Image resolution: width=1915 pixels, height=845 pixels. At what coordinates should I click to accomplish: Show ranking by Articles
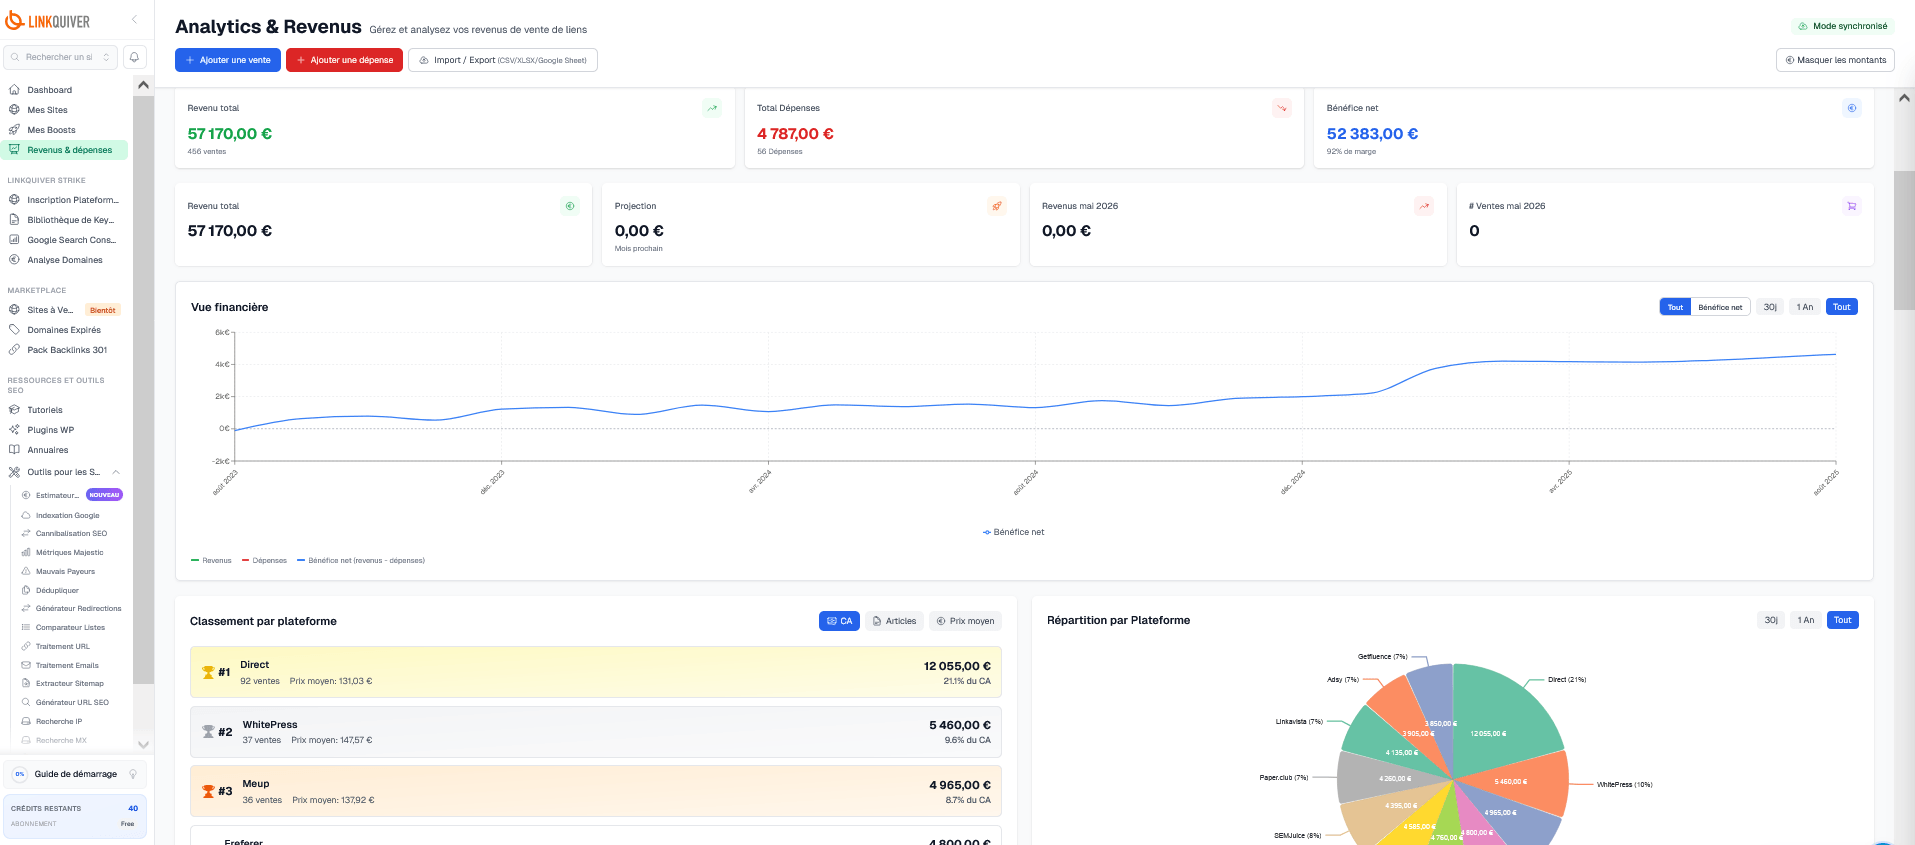coord(894,621)
